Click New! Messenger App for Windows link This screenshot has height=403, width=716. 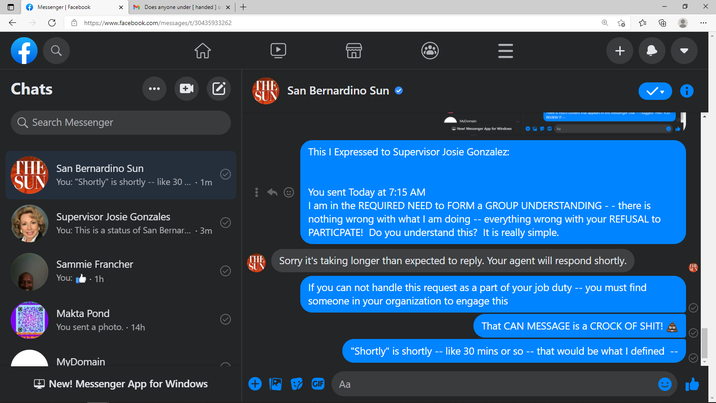point(121,384)
